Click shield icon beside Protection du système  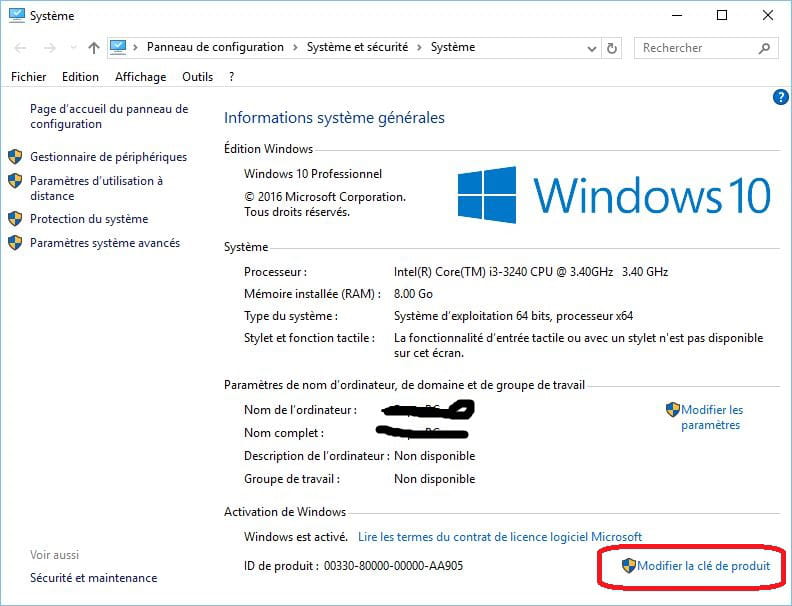click(15, 219)
